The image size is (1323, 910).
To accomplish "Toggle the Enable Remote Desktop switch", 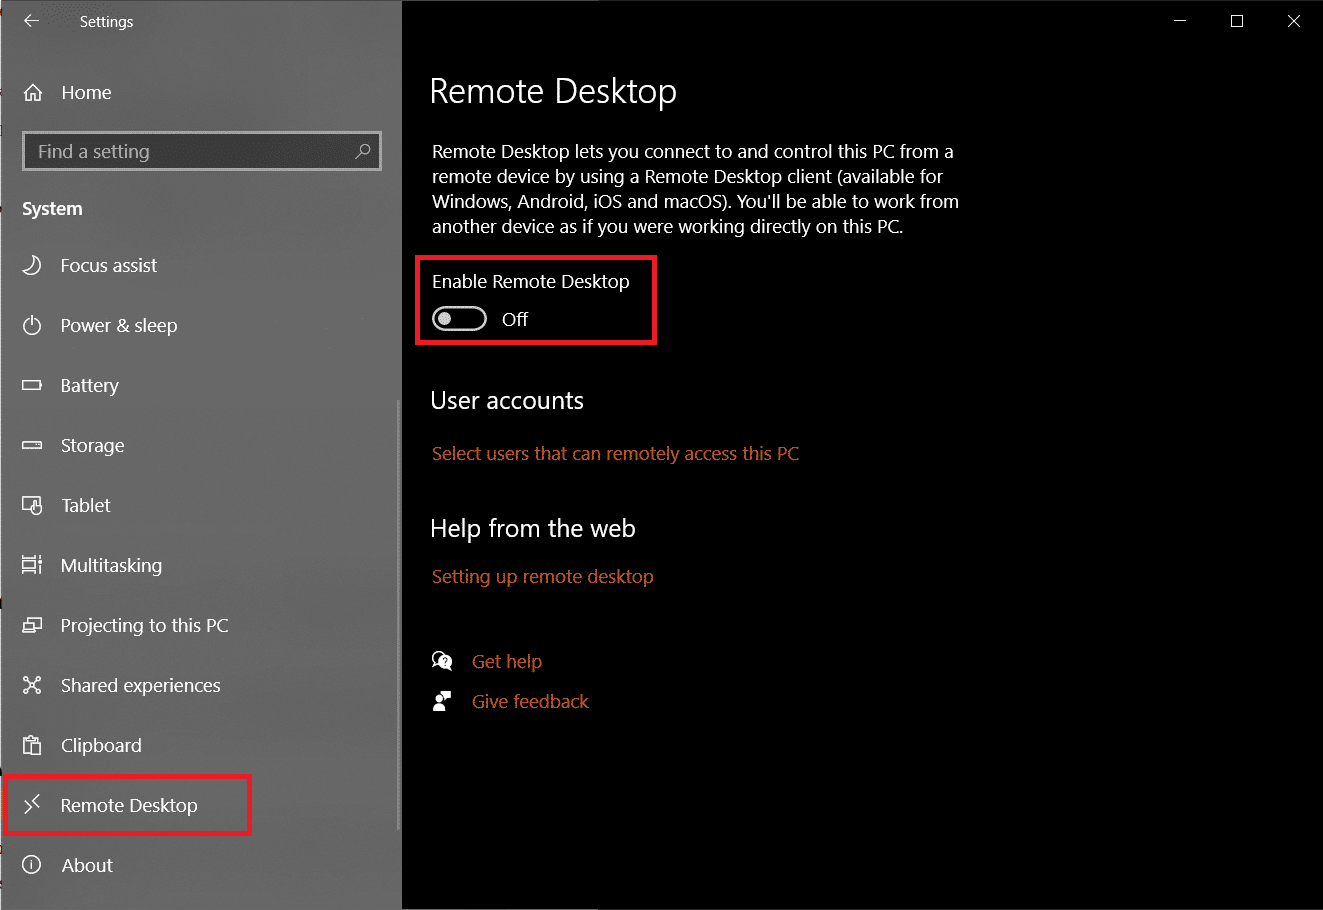I will coord(459,319).
